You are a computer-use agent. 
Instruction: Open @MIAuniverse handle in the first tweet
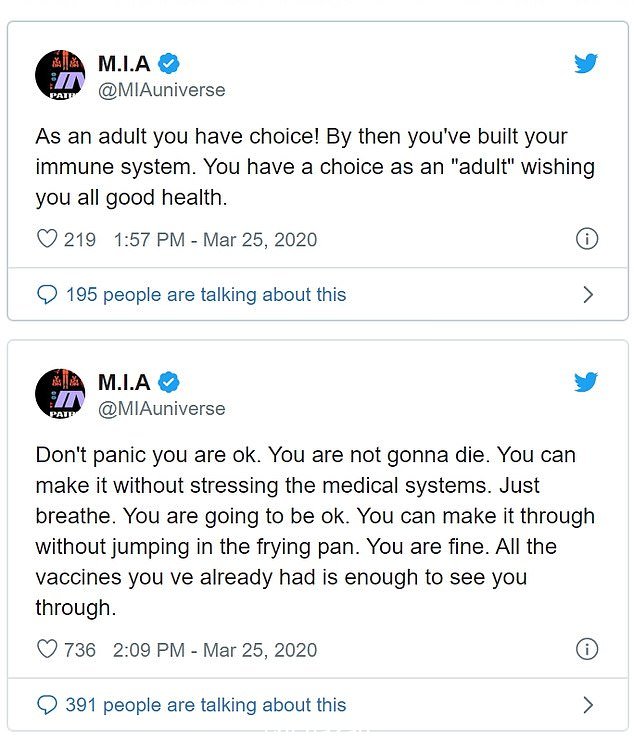coord(161,90)
